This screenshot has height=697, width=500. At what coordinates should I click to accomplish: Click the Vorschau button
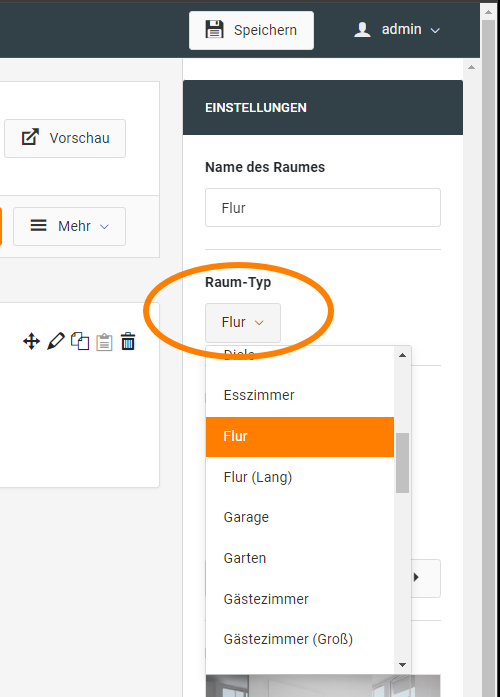point(65,138)
